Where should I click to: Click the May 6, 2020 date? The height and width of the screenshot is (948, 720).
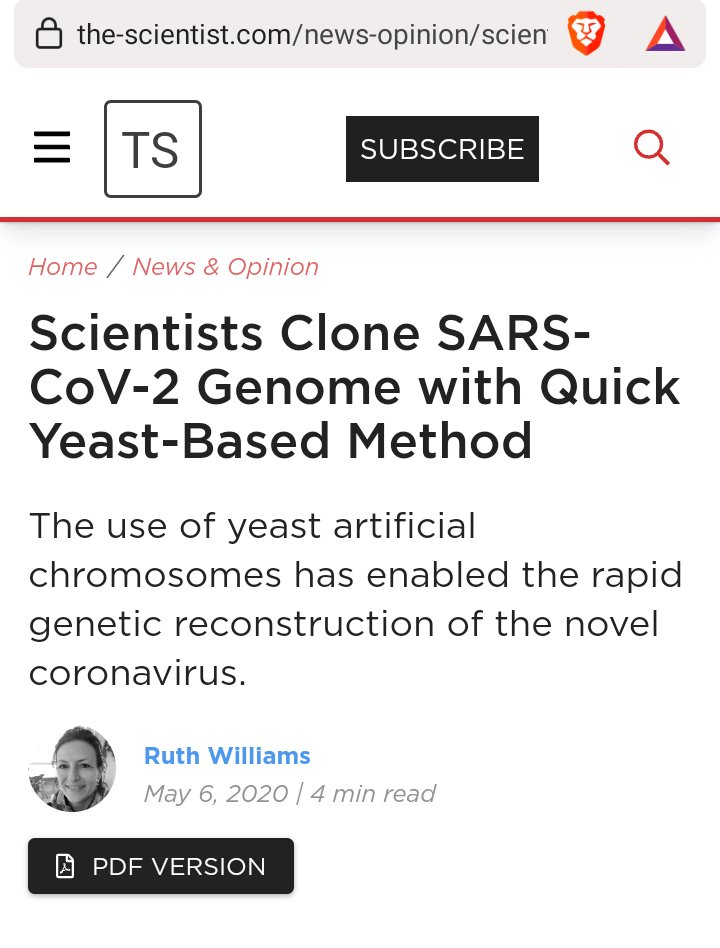(215, 794)
